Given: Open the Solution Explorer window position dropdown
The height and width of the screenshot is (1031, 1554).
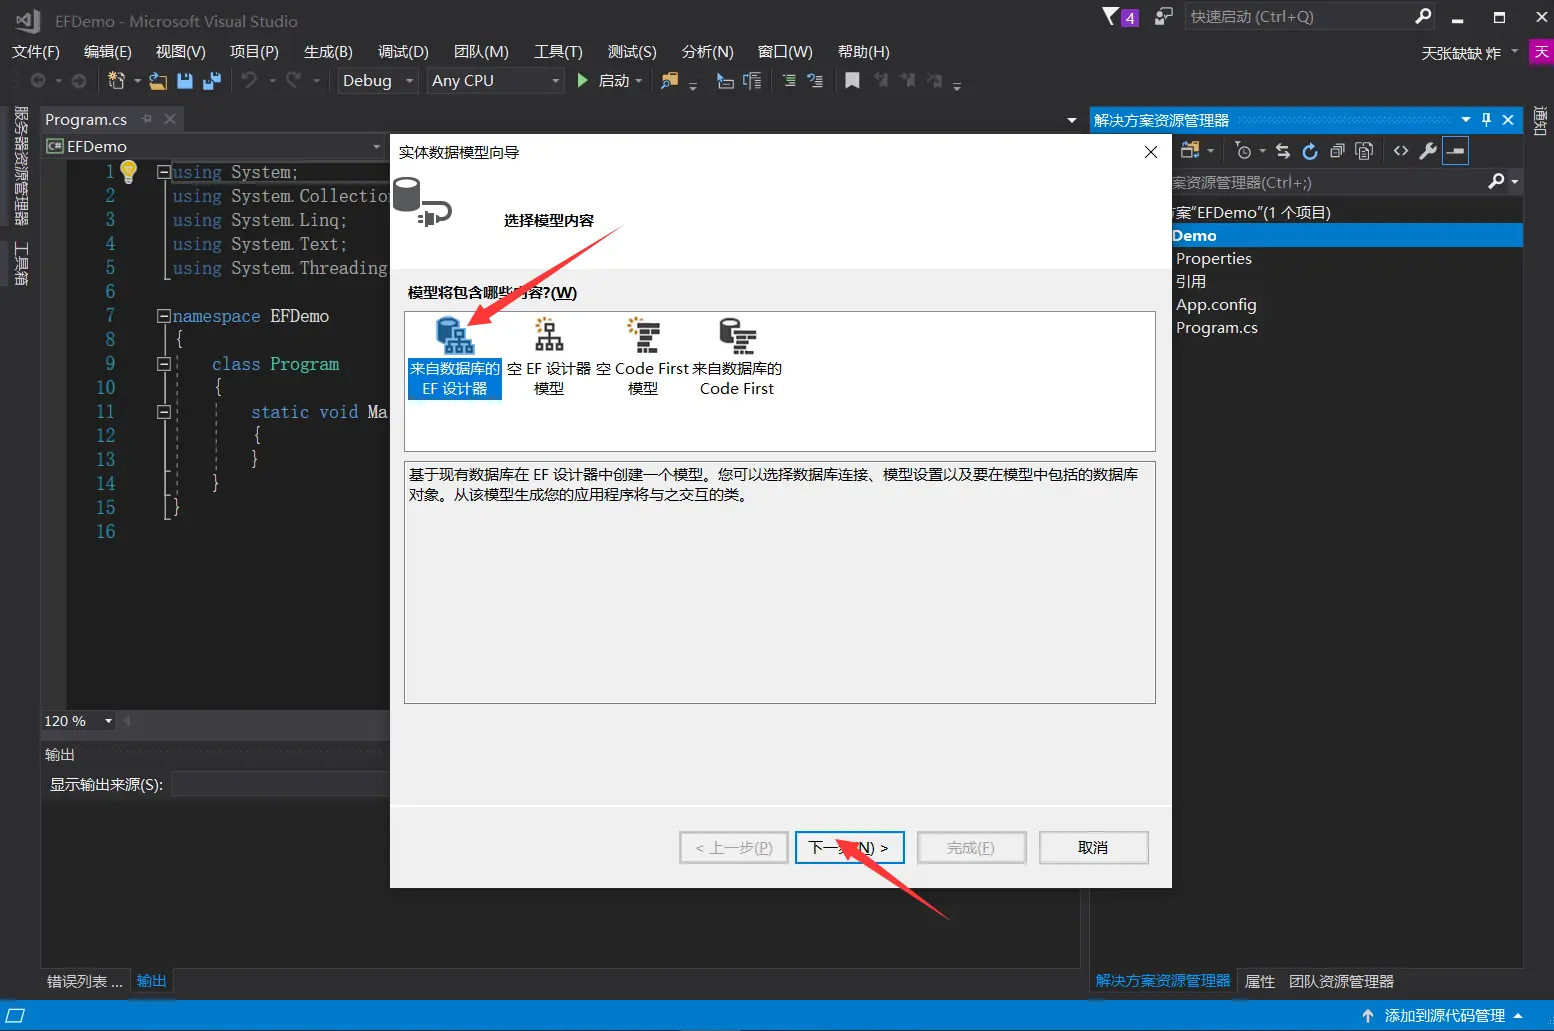Looking at the screenshot, I should 1466,120.
